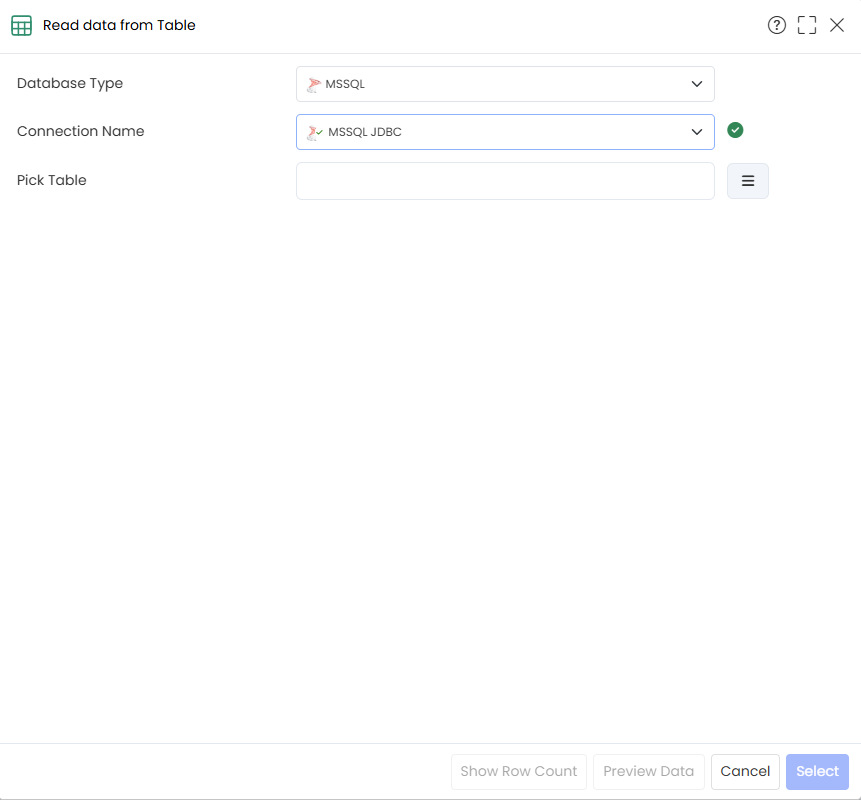Close the Read data from Table dialog
The height and width of the screenshot is (800, 861).
click(837, 25)
